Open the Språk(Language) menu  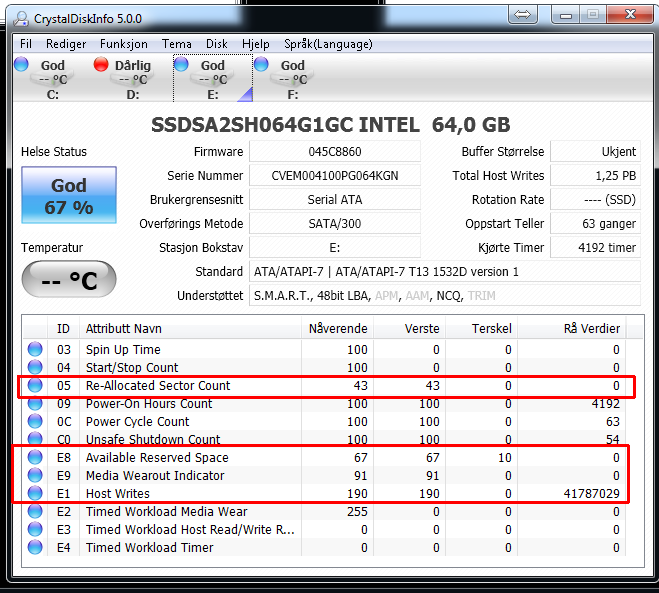click(328, 44)
